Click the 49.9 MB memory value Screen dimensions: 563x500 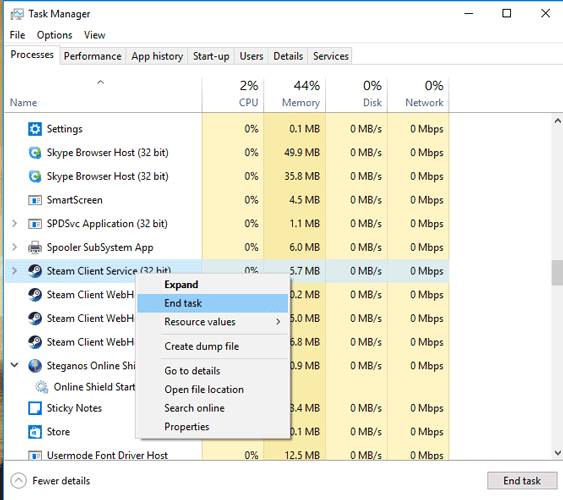pyautogui.click(x=302, y=153)
